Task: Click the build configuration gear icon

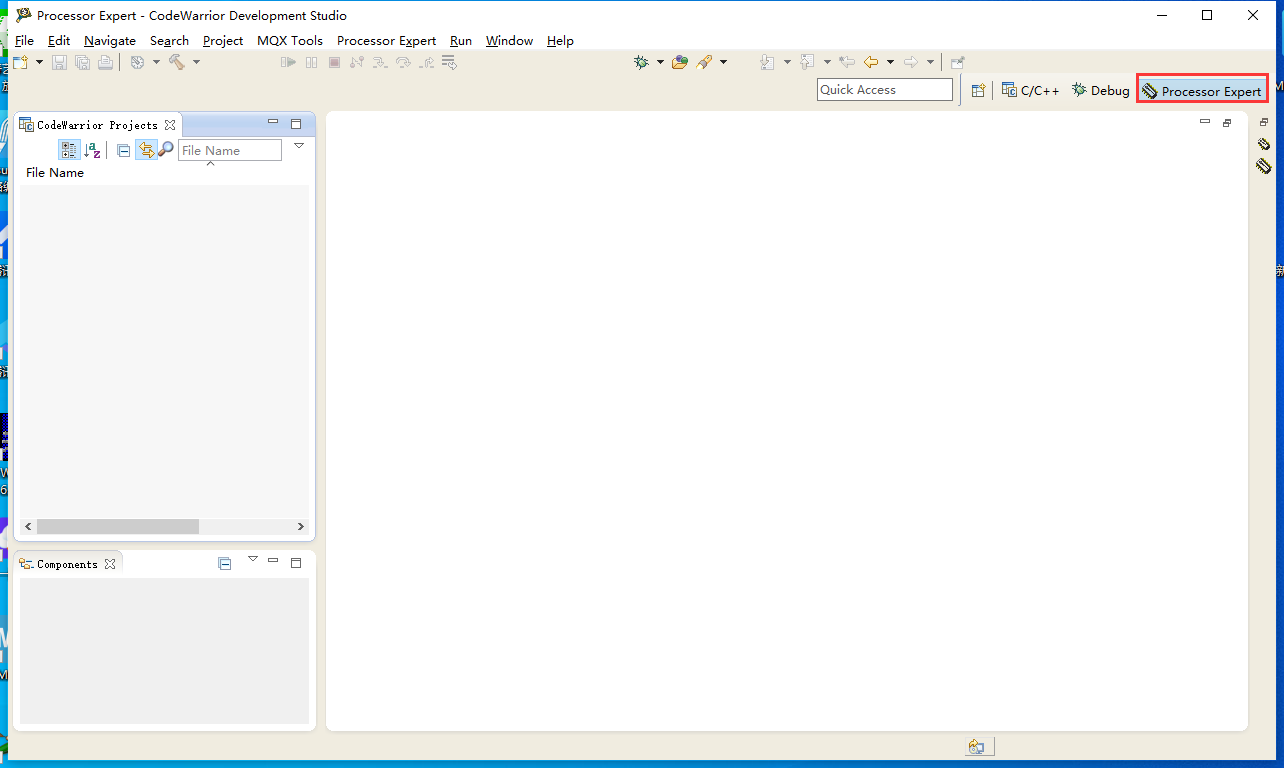Action: point(137,62)
